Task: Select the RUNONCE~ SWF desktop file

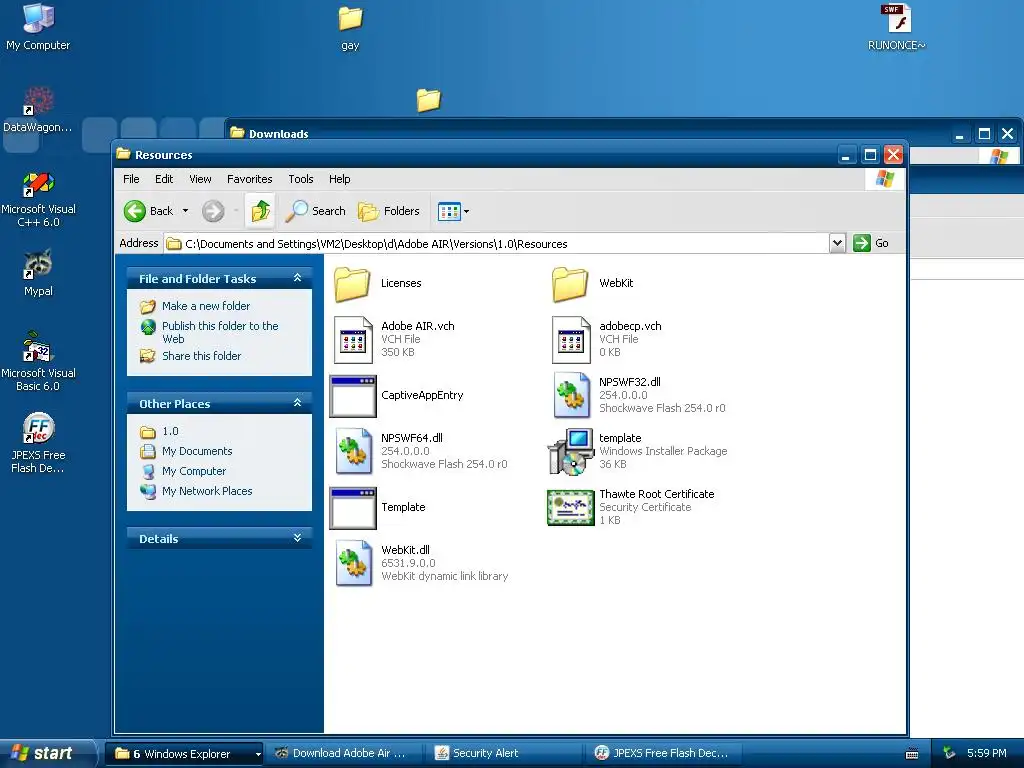Action: (x=896, y=27)
